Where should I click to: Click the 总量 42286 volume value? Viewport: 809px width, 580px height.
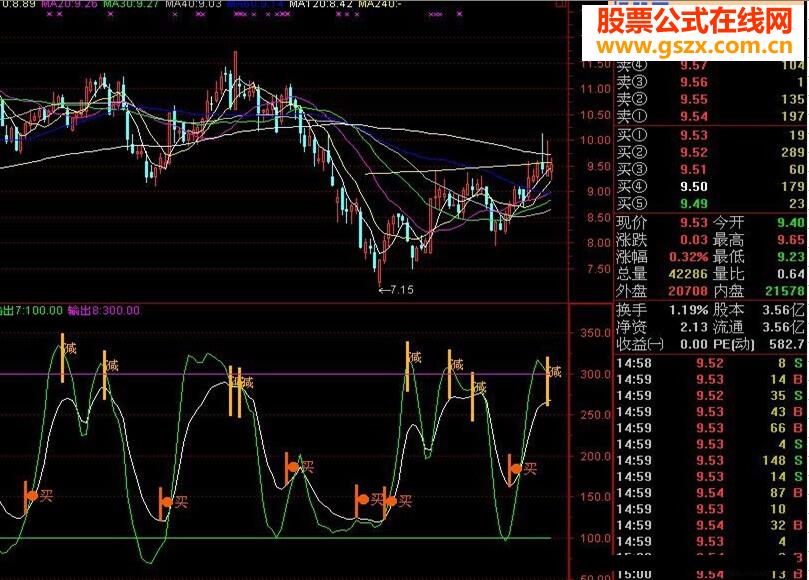tap(688, 274)
